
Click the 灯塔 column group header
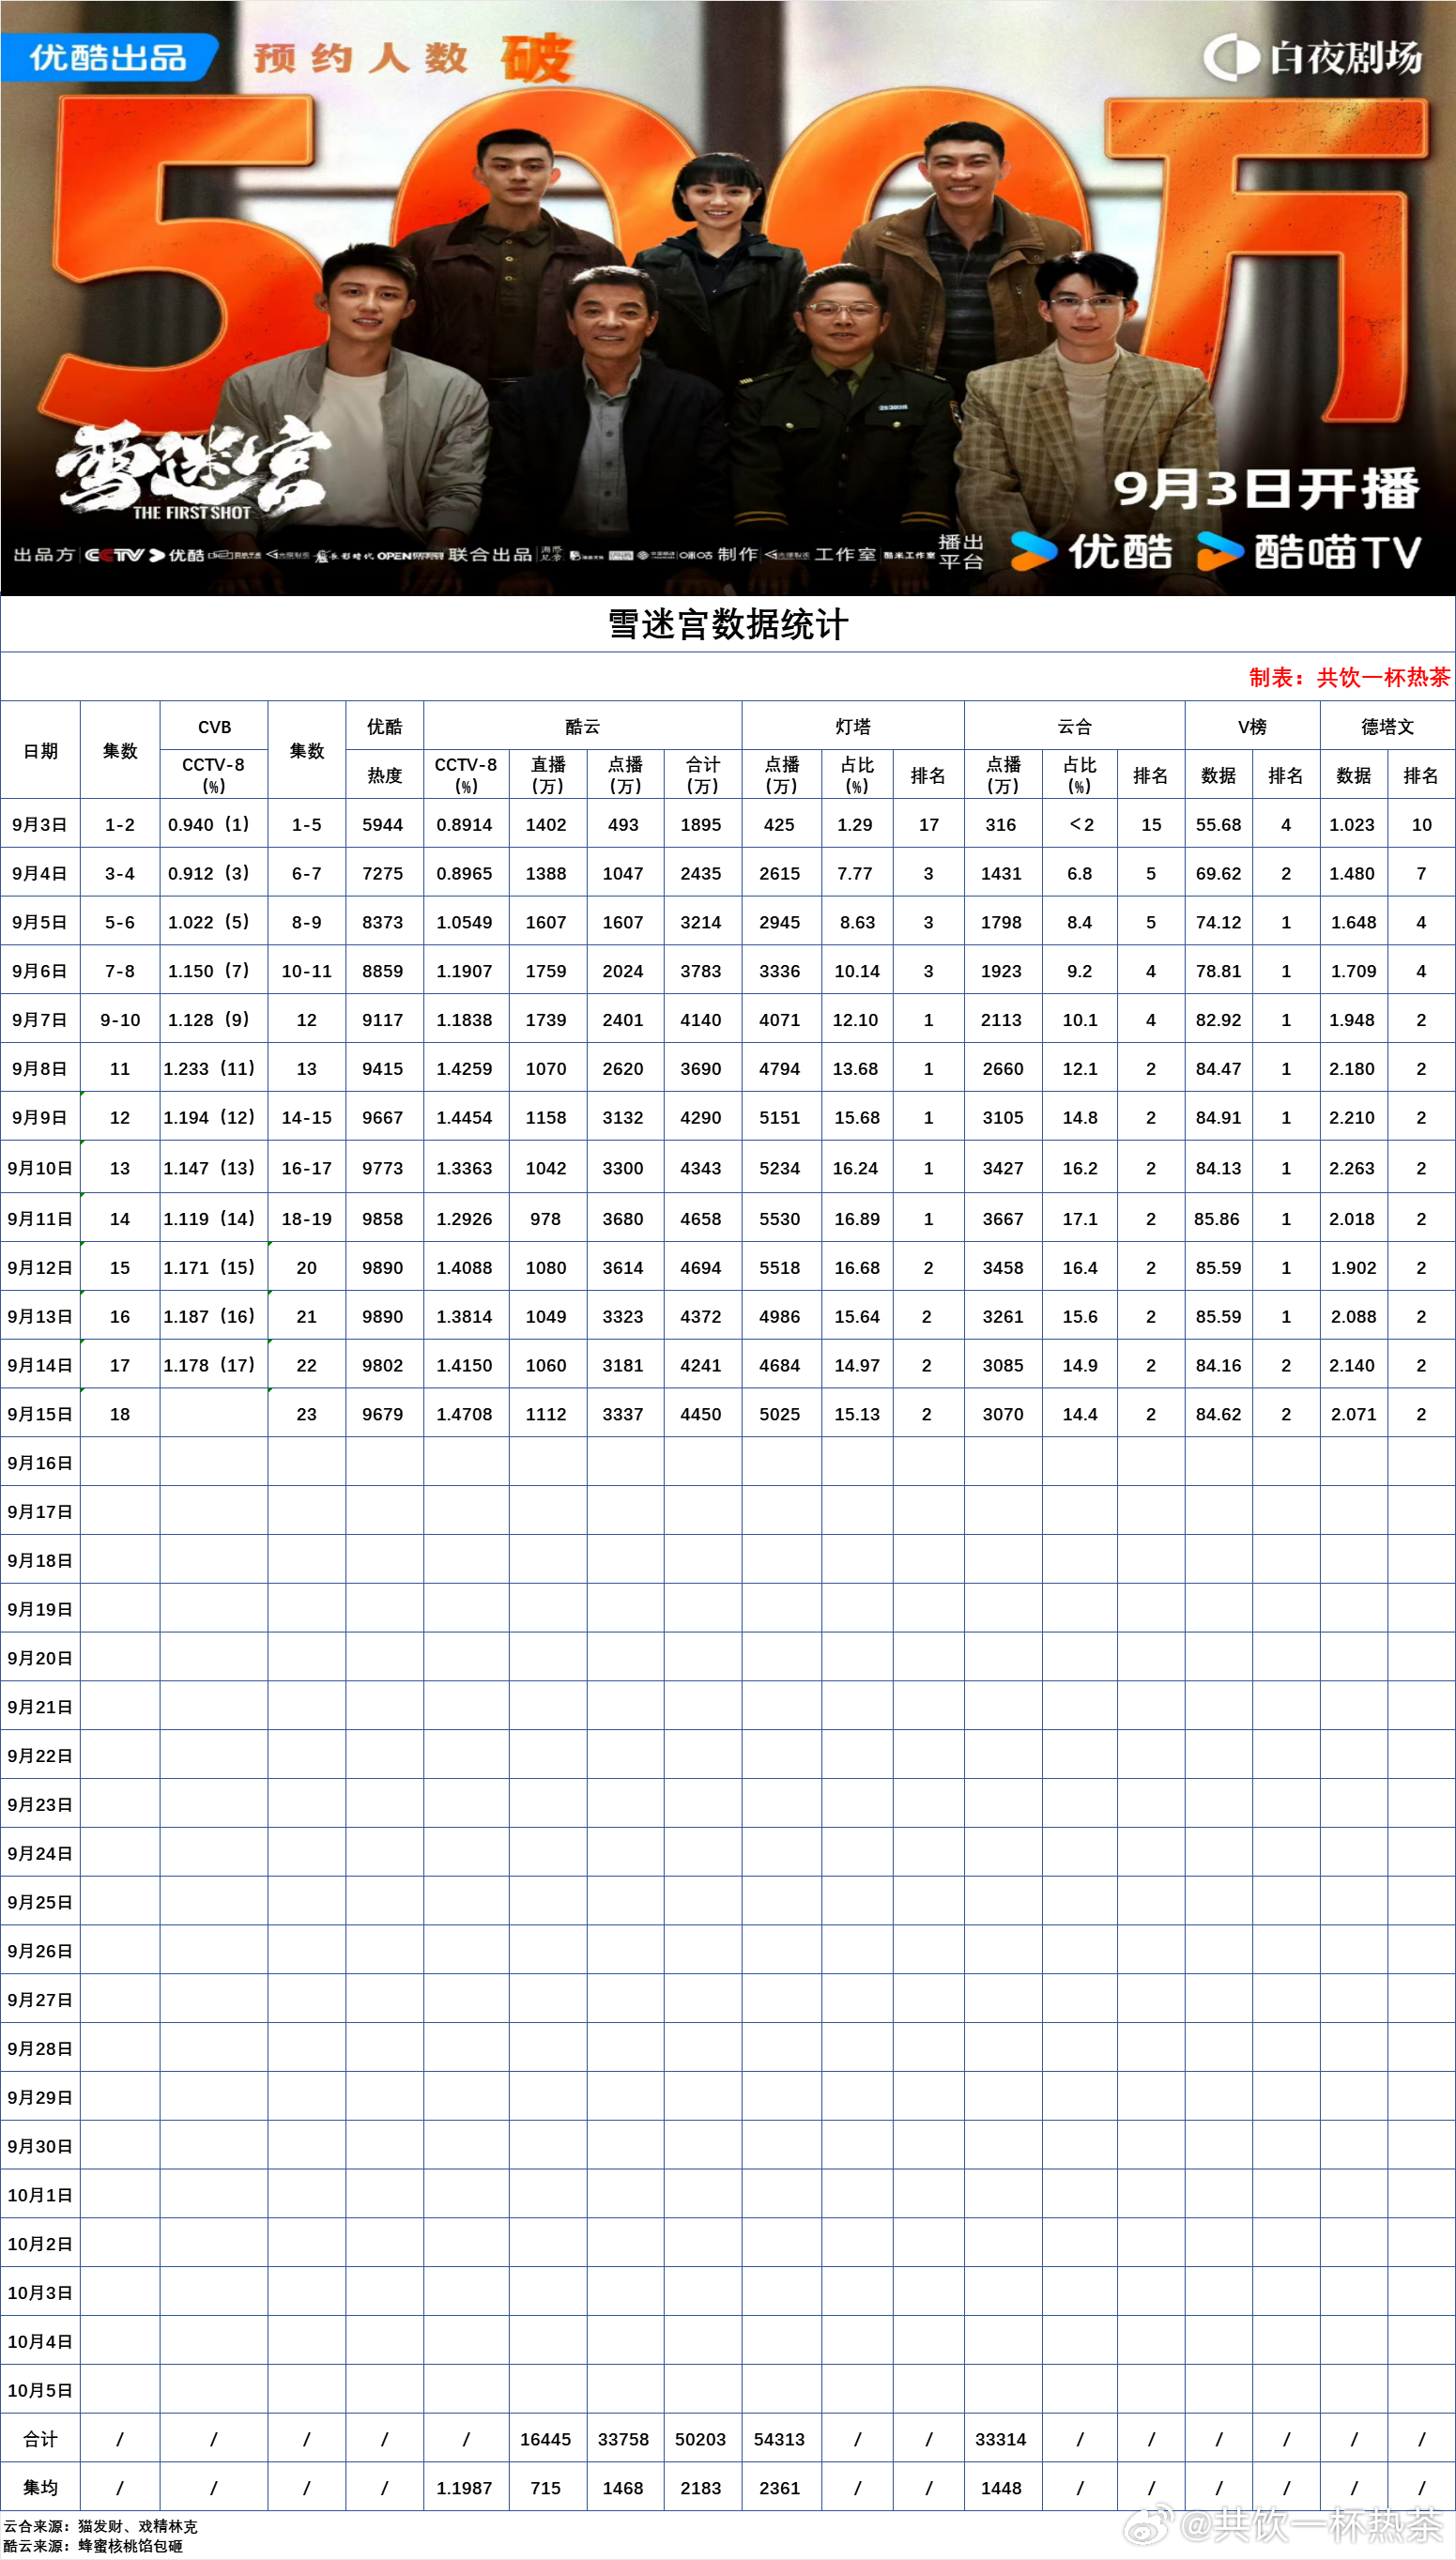[853, 727]
